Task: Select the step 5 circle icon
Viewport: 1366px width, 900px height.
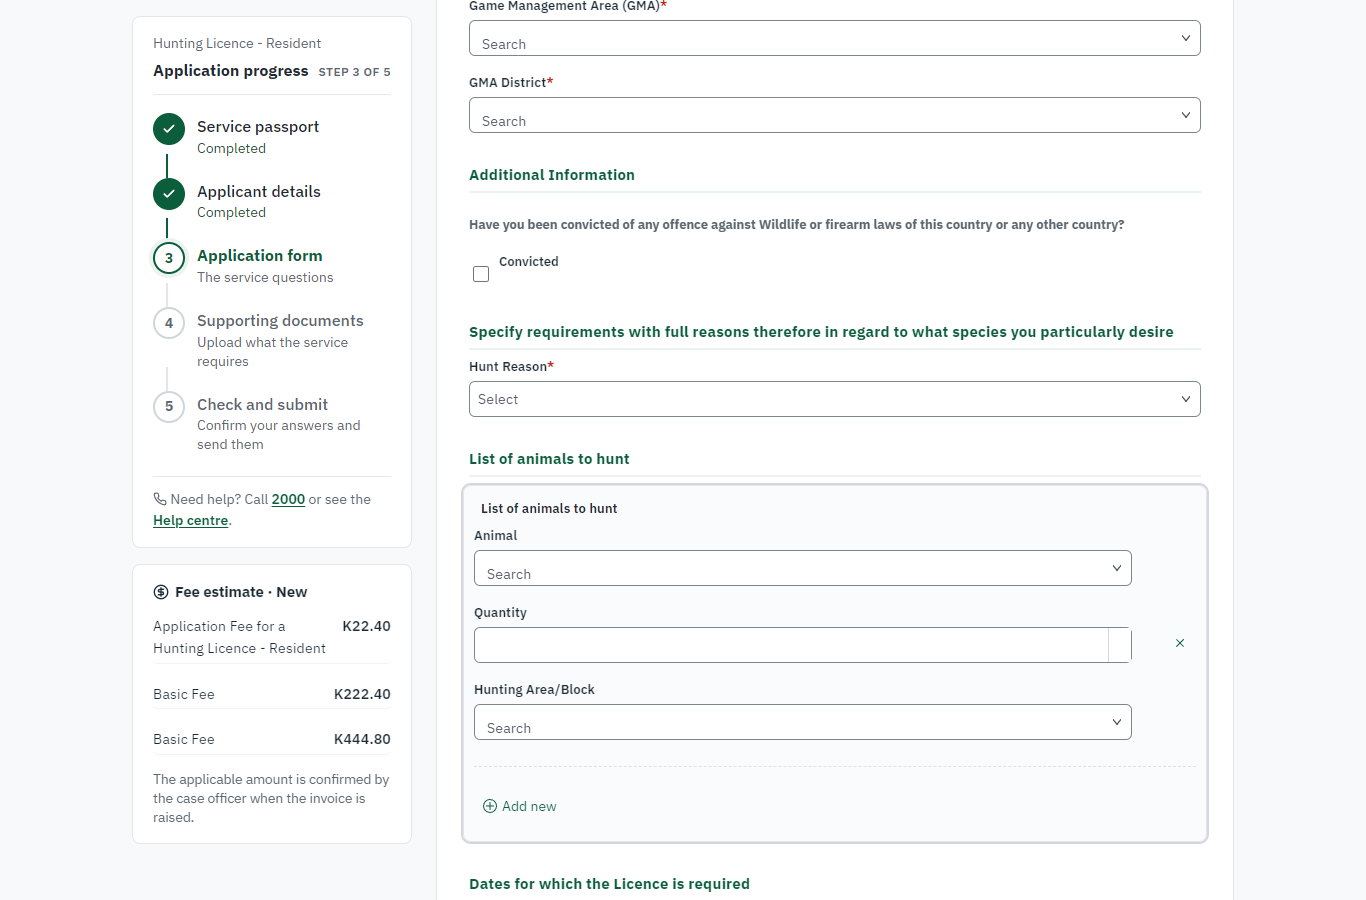Action: click(x=169, y=407)
